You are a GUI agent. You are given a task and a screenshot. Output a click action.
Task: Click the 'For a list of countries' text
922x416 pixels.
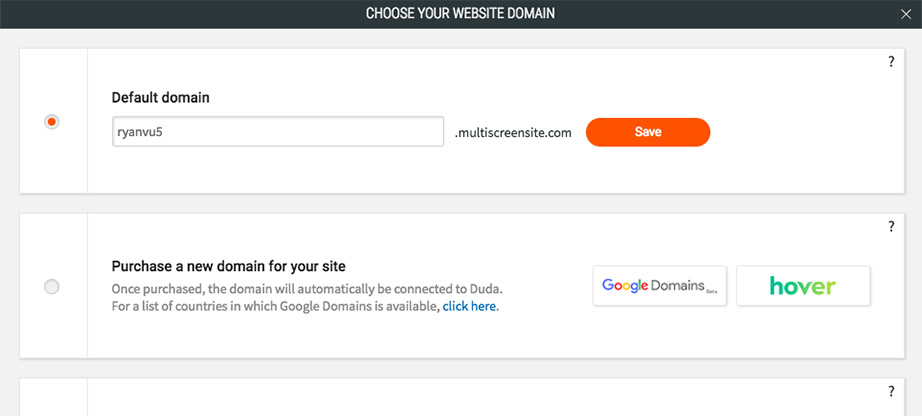(x=276, y=307)
